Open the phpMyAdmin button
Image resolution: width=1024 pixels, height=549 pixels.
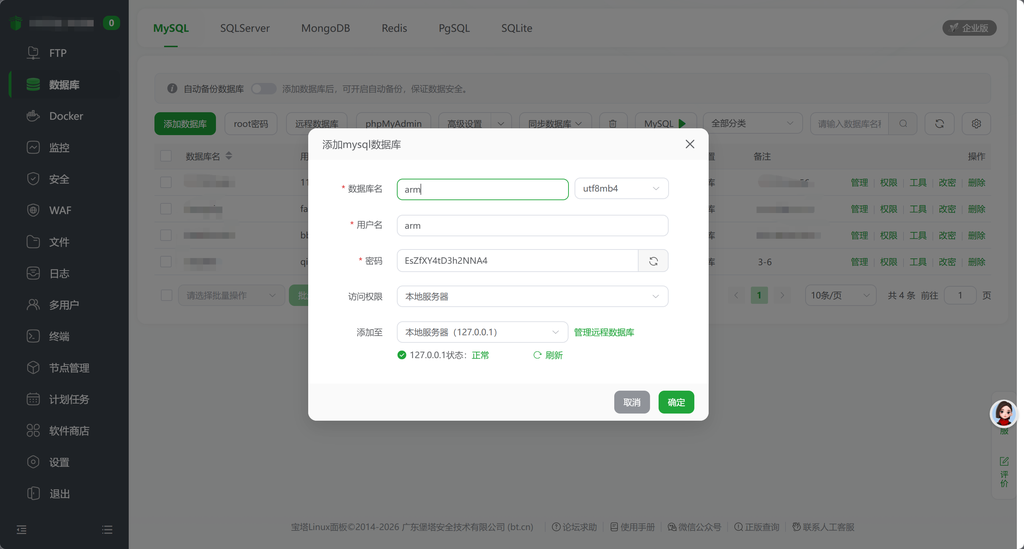(x=393, y=123)
